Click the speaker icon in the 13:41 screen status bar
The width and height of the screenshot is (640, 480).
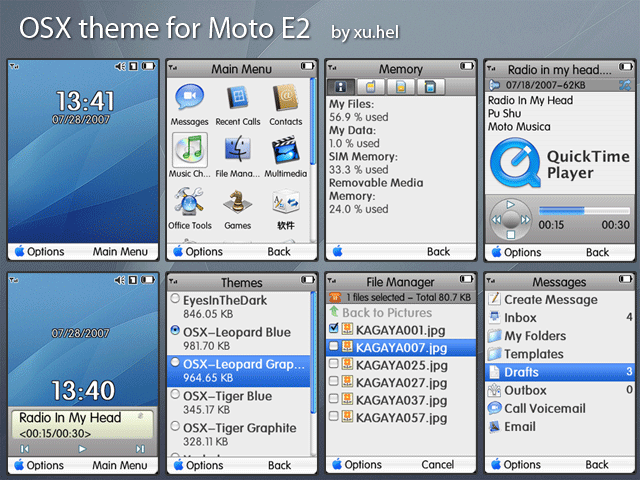(120, 66)
